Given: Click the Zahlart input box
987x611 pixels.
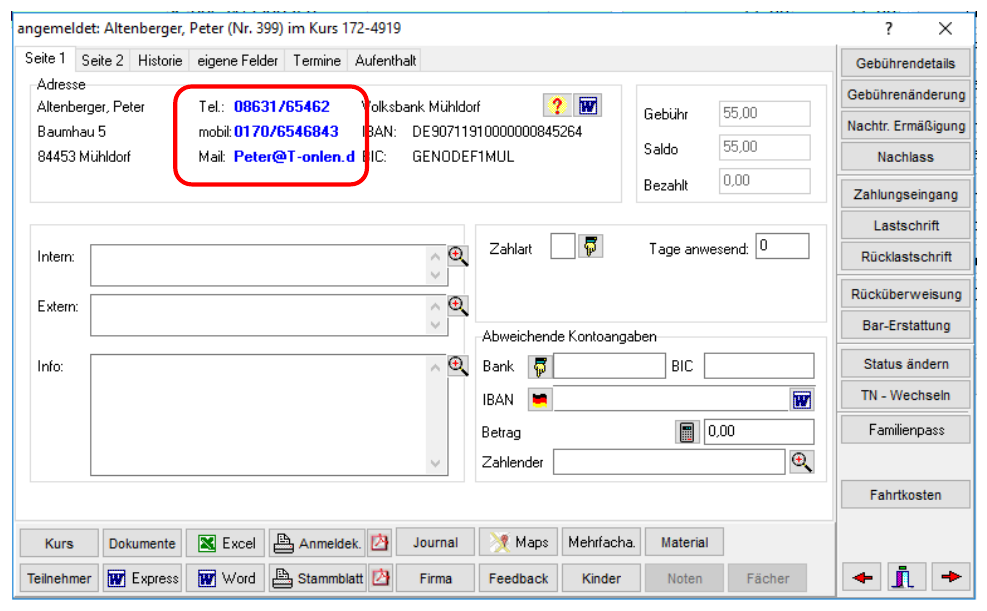Looking at the screenshot, I should point(563,246).
